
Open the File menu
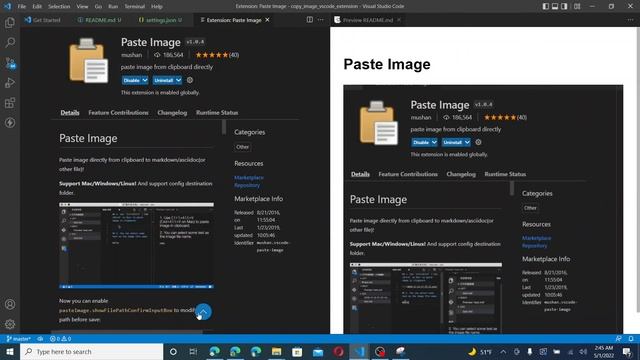(22, 7)
